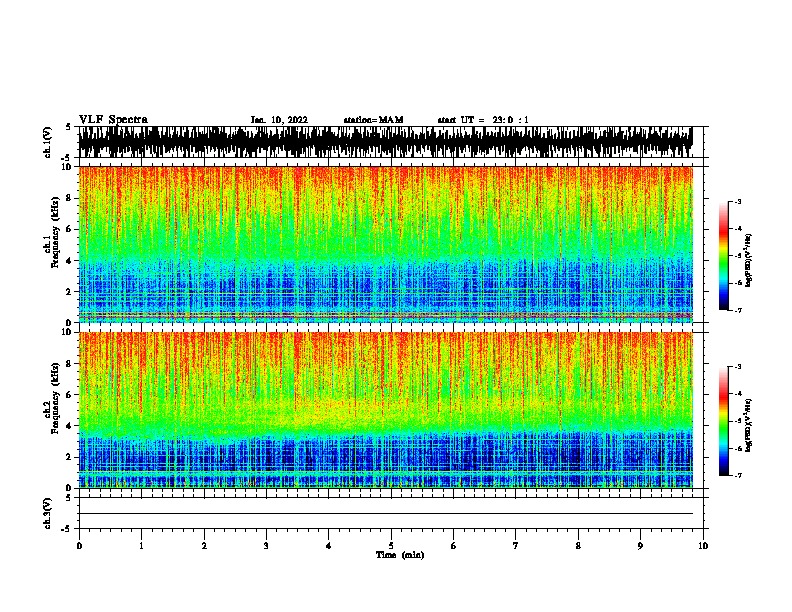Click the '-7' label on ch.2 color bar
This screenshot has height=612, width=792.
737,475
